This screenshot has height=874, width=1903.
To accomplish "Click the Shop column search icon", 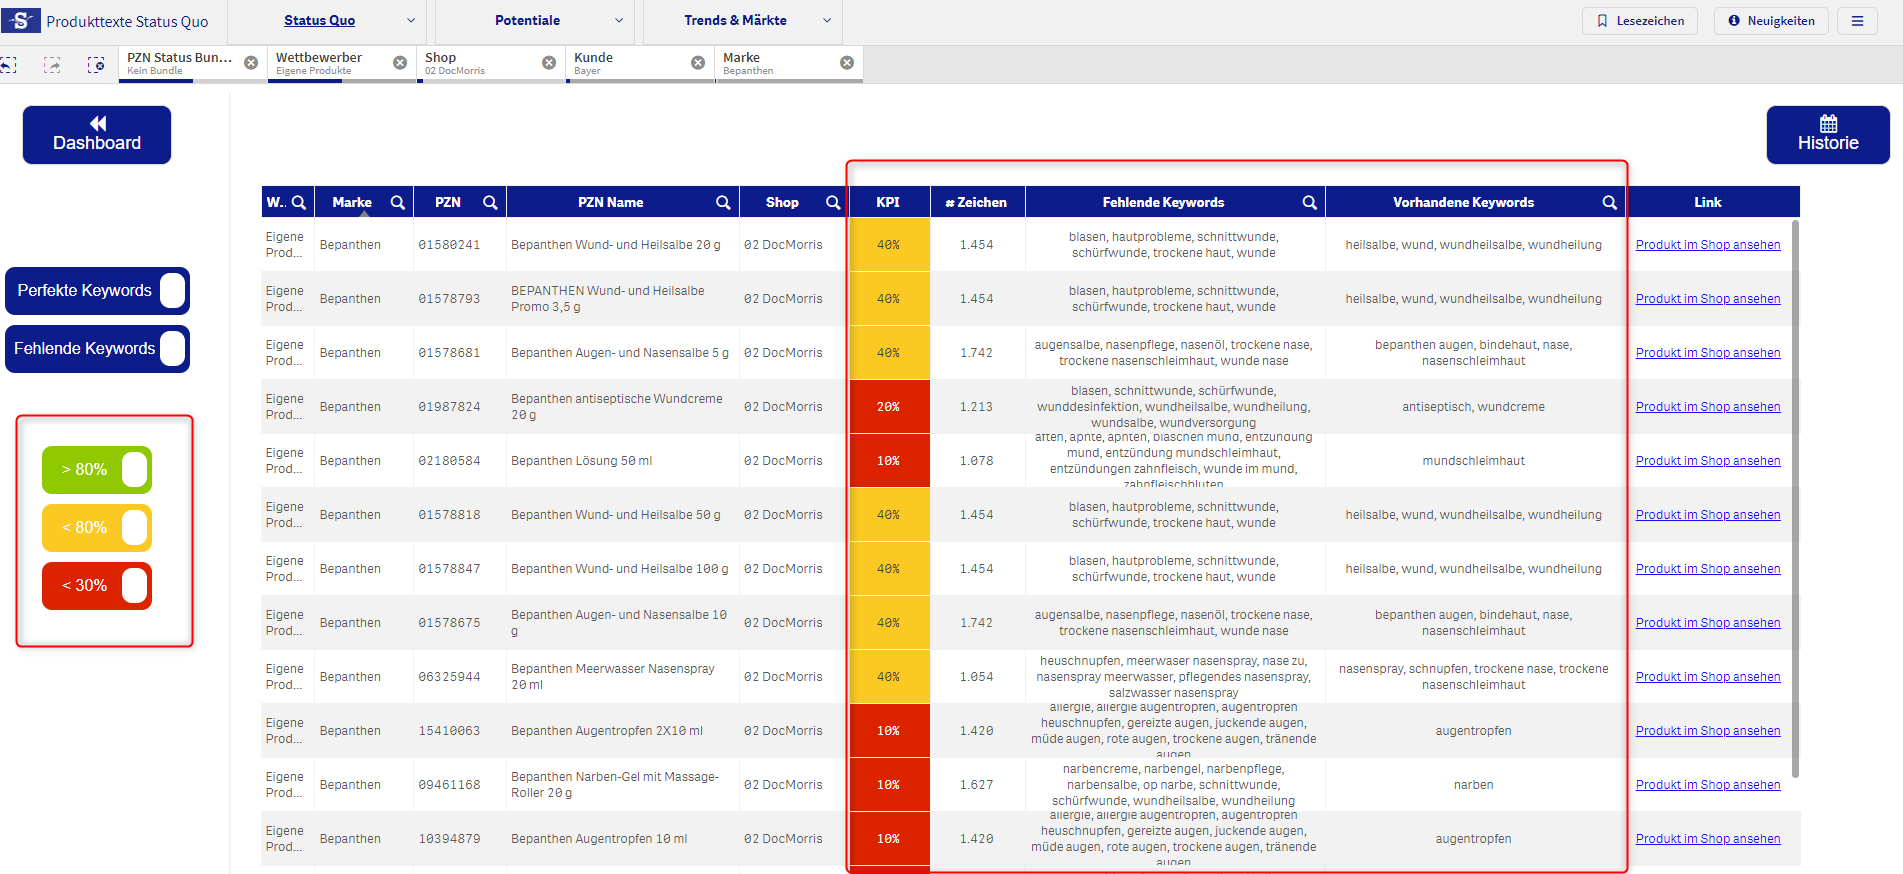I will 833,202.
